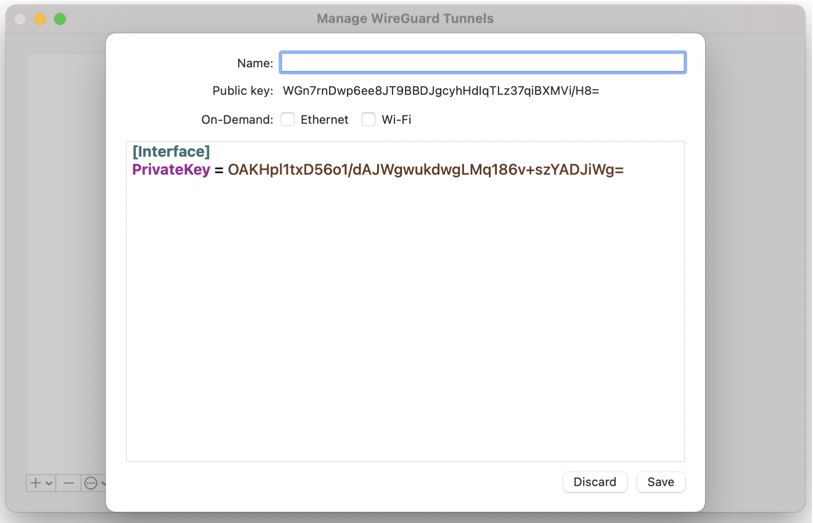
Task: Select the On-Demand label
Action: (x=237, y=120)
